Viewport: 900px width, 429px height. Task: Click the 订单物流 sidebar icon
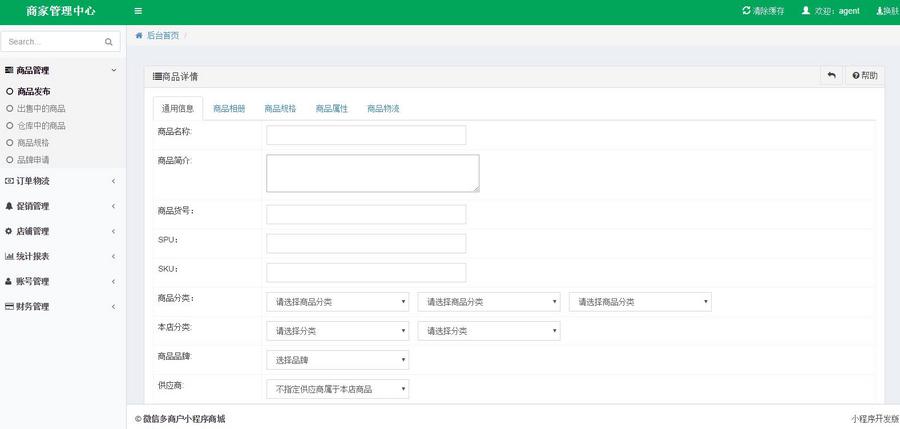(9, 181)
